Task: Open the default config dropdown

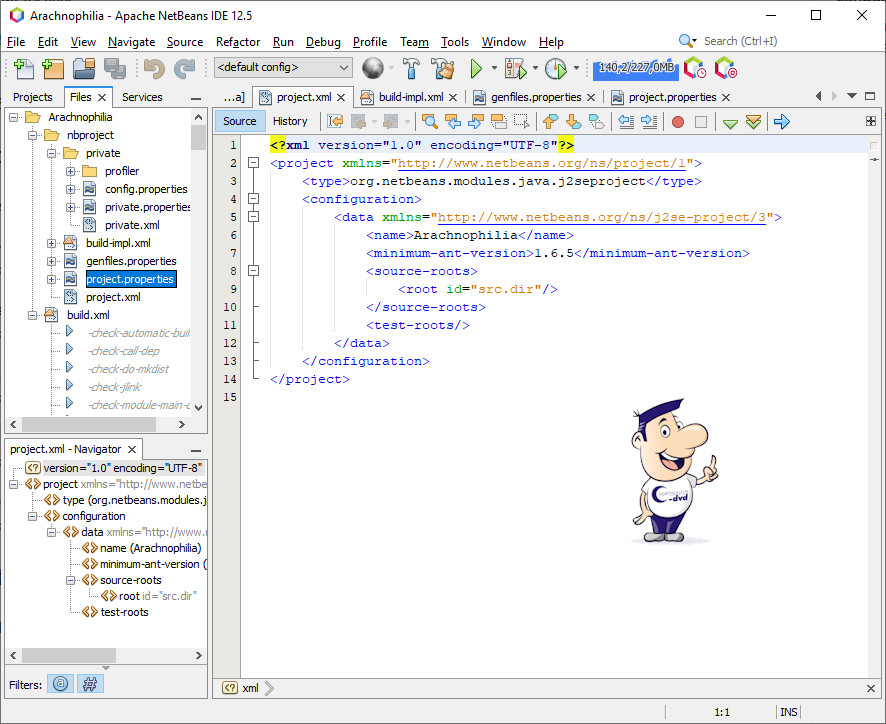Action: click(283, 68)
